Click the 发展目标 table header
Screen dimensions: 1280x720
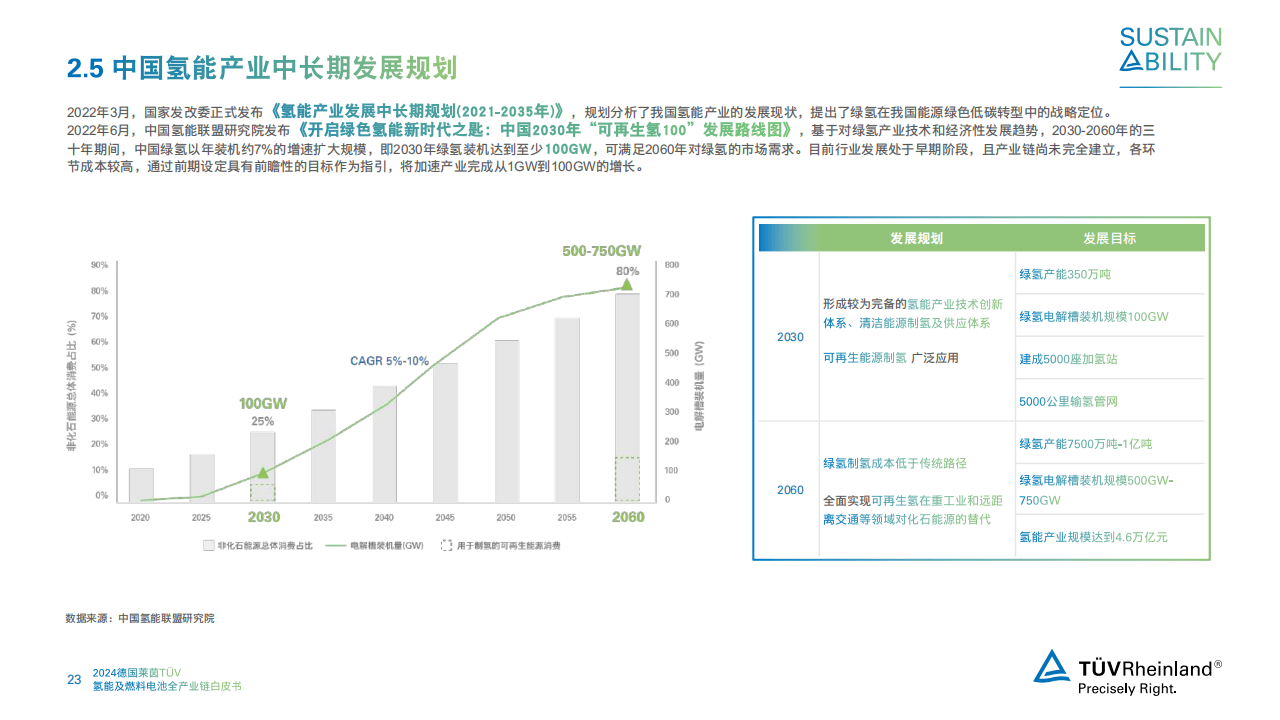coord(1109,238)
